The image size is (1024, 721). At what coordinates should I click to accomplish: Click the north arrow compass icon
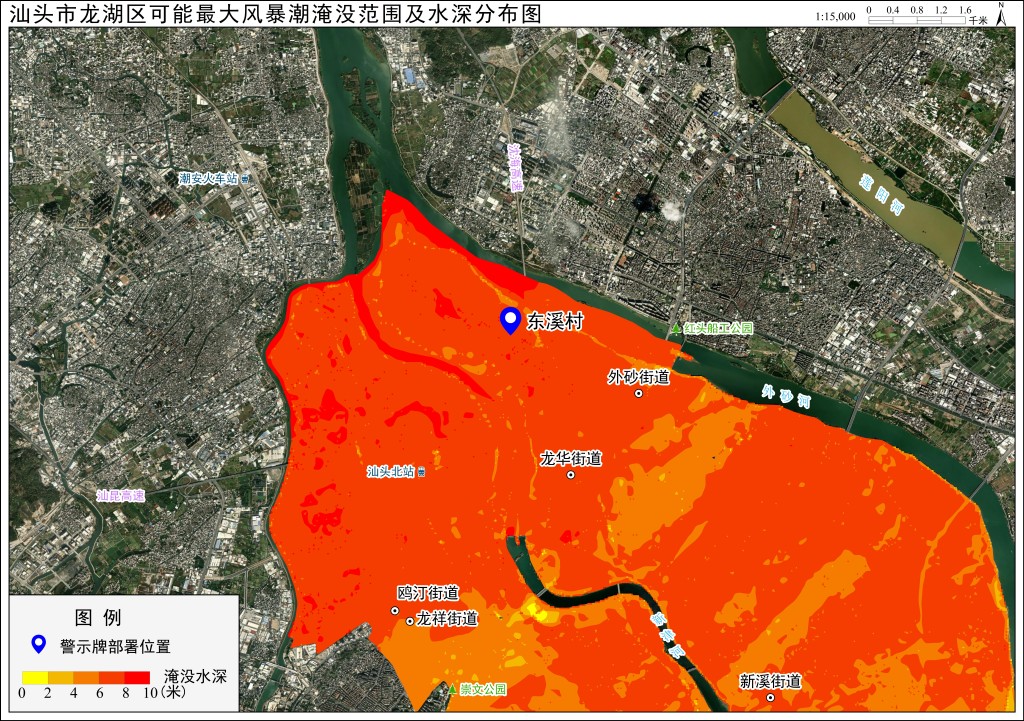[x=1000, y=14]
